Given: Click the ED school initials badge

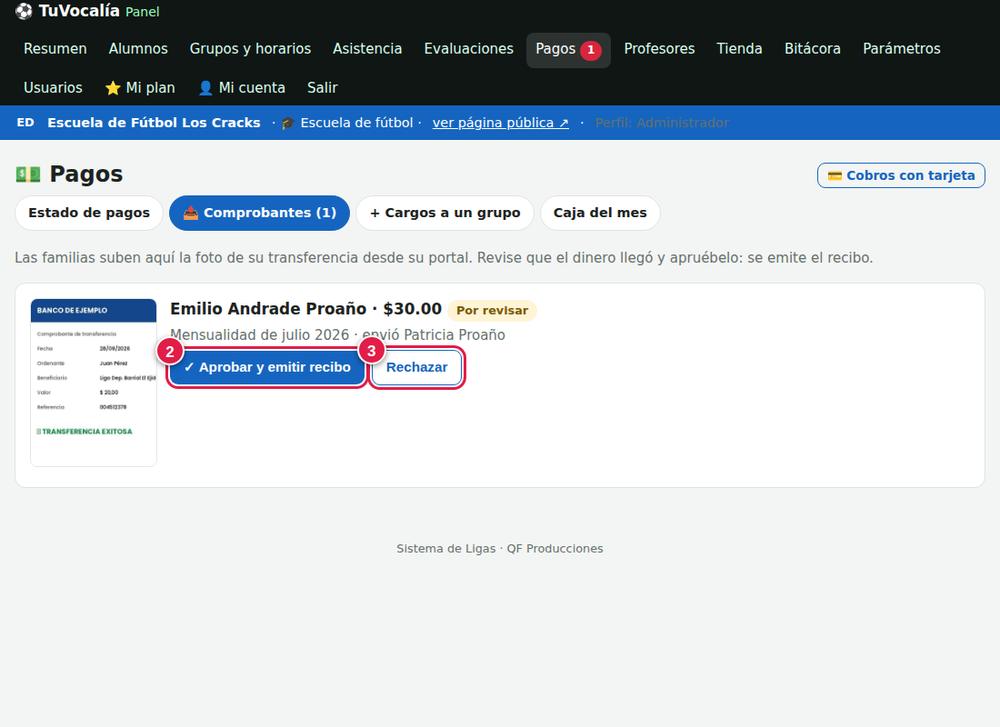Looking at the screenshot, I should [x=26, y=122].
